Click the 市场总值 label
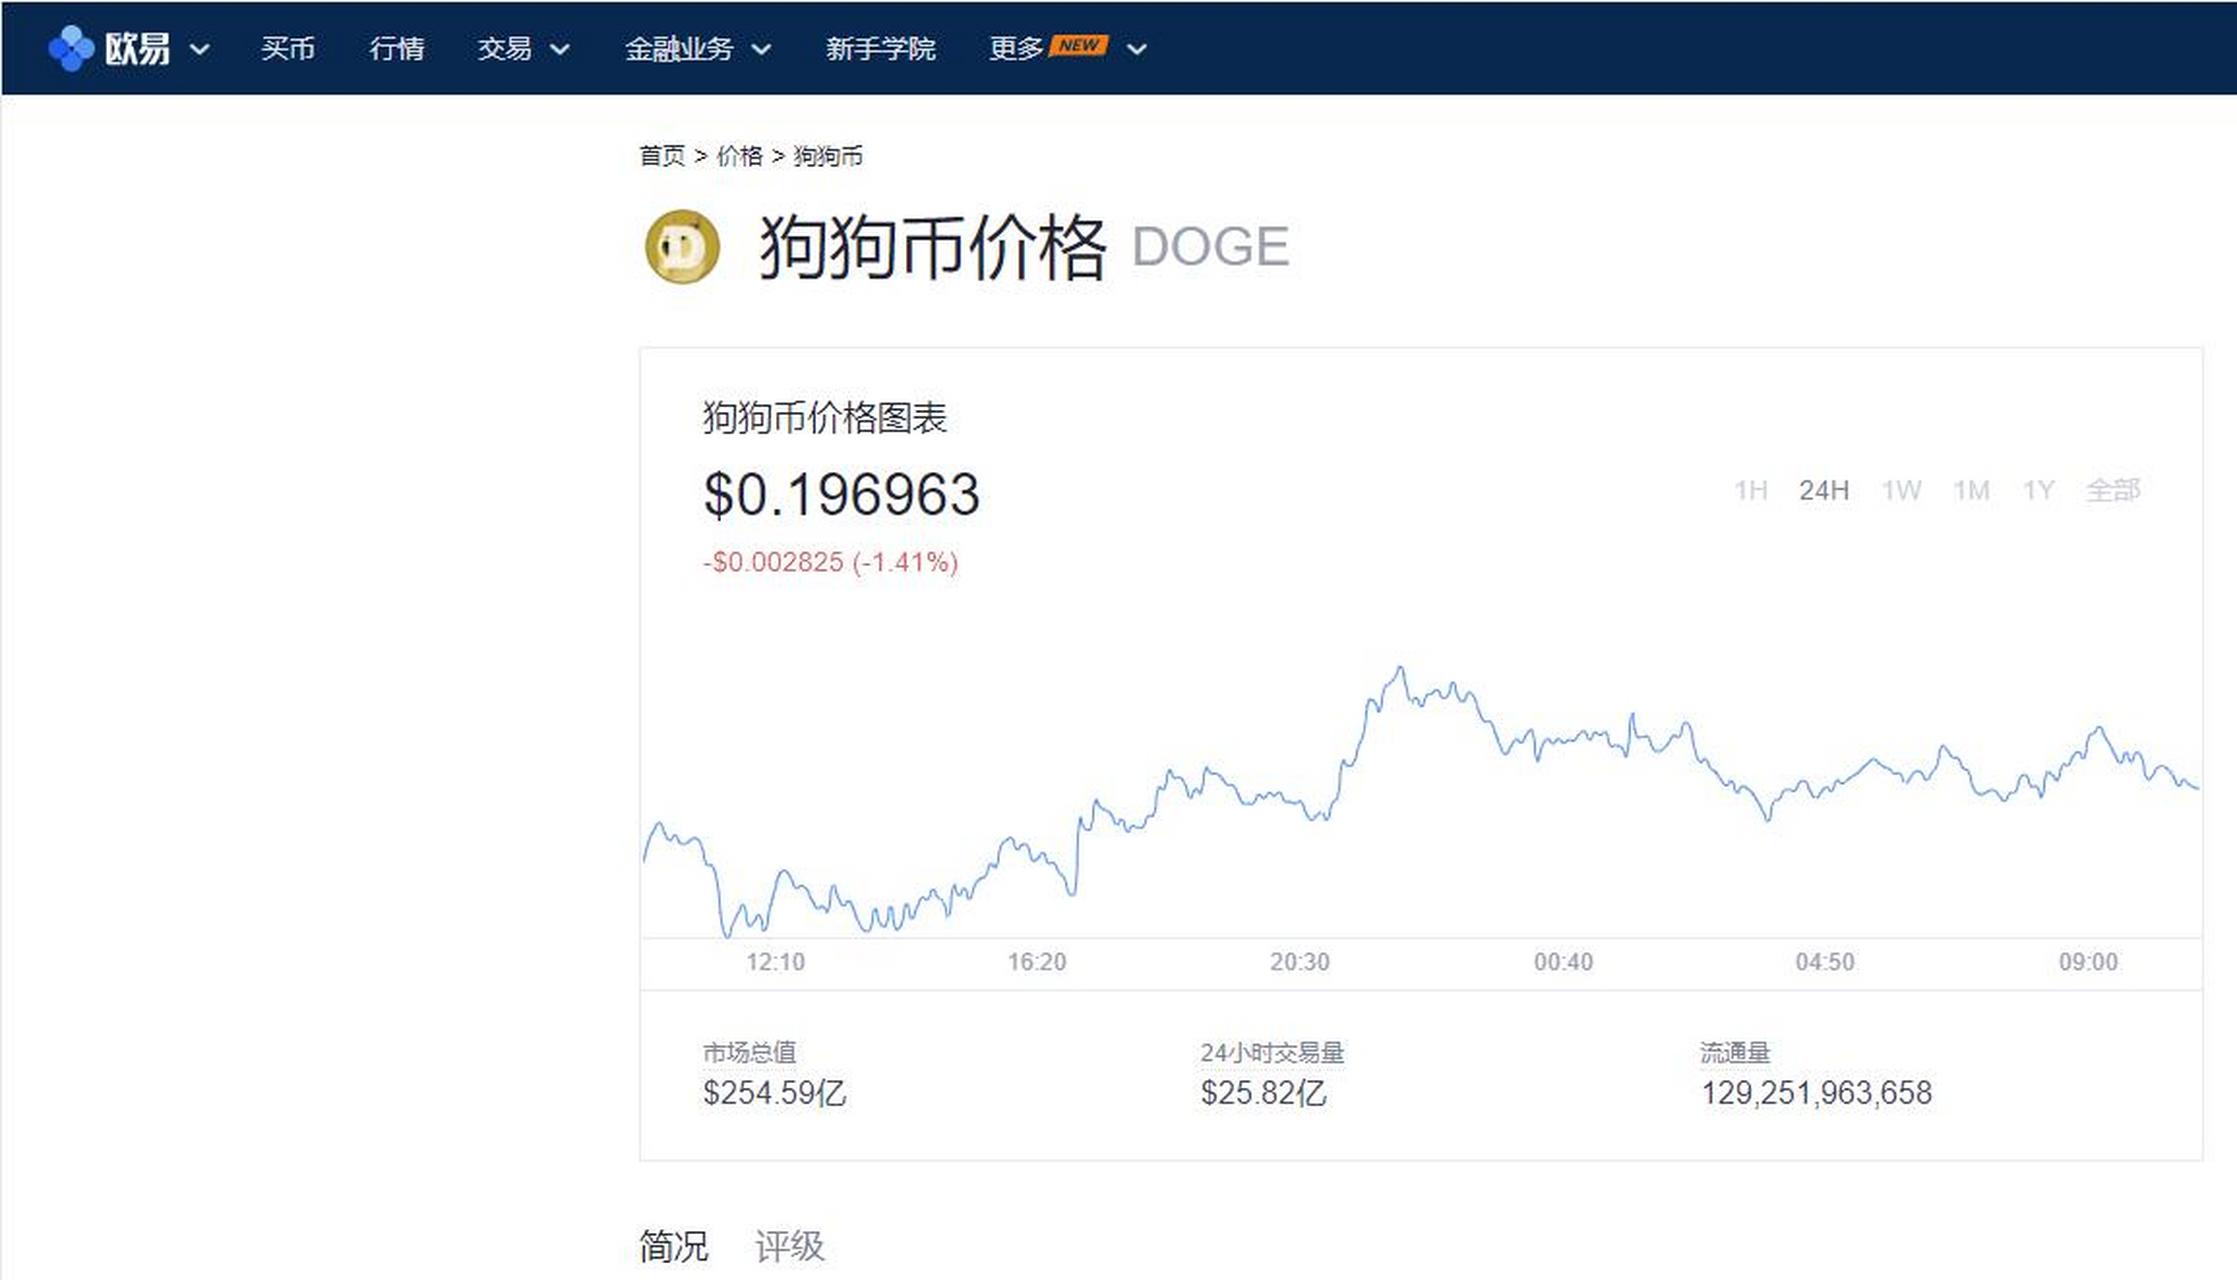The width and height of the screenshot is (2237, 1280). coord(749,1052)
